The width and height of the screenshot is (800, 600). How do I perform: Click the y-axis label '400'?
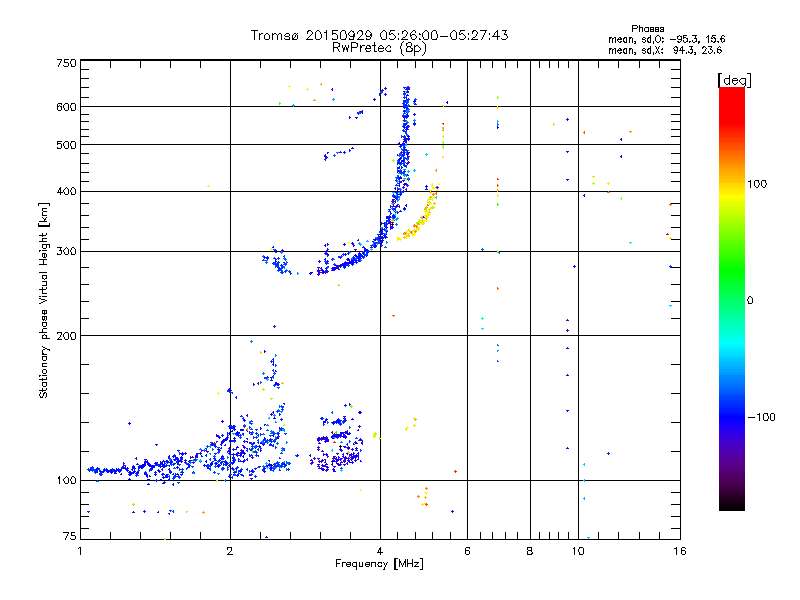coord(66,191)
